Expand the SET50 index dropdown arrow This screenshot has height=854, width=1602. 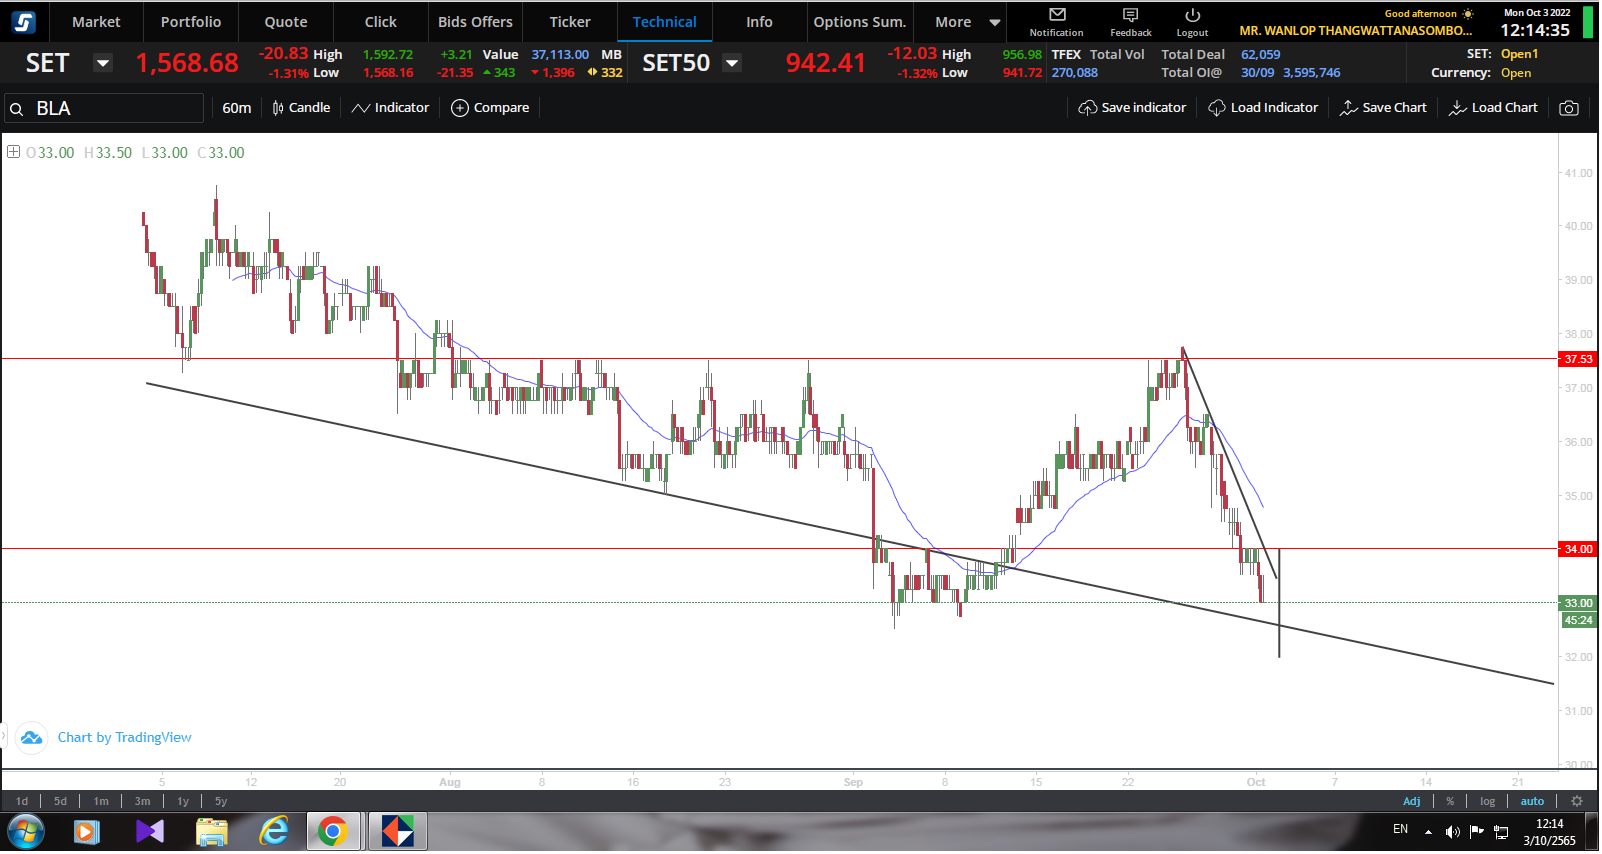(x=732, y=63)
